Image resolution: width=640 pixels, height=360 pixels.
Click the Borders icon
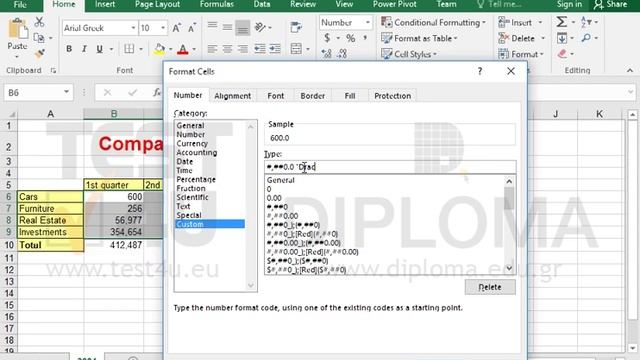point(129,49)
